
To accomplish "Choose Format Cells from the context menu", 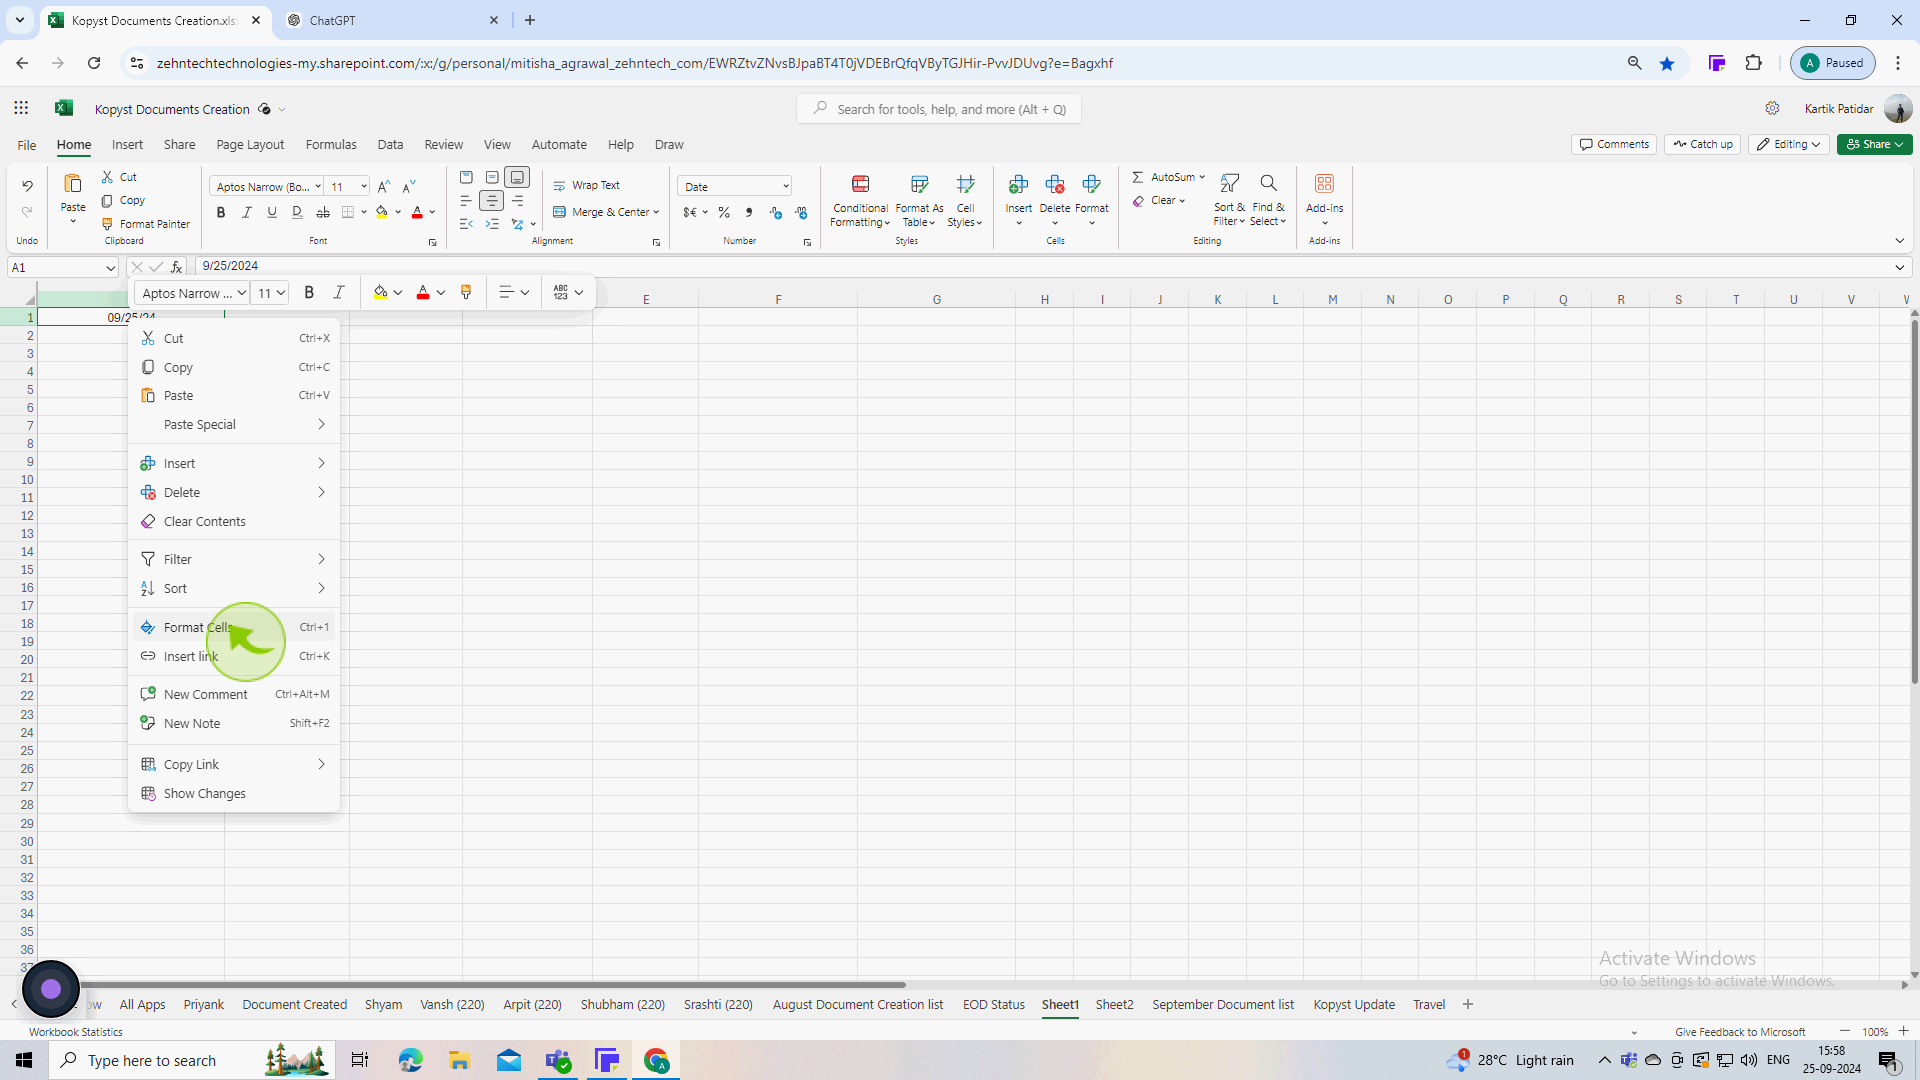I will pos(234,627).
